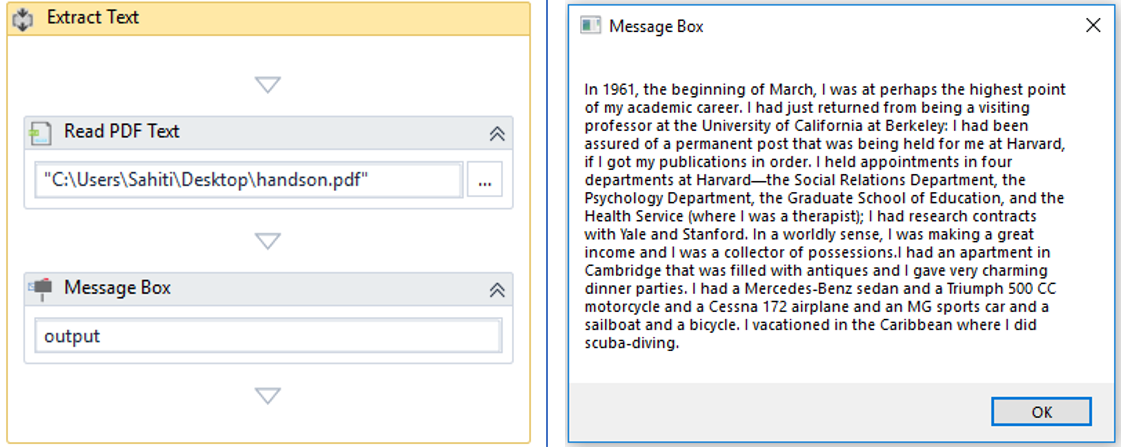Click the extracted PDF text paragraph
This screenshot has height=448, width=1121.
pyautogui.click(x=825, y=217)
